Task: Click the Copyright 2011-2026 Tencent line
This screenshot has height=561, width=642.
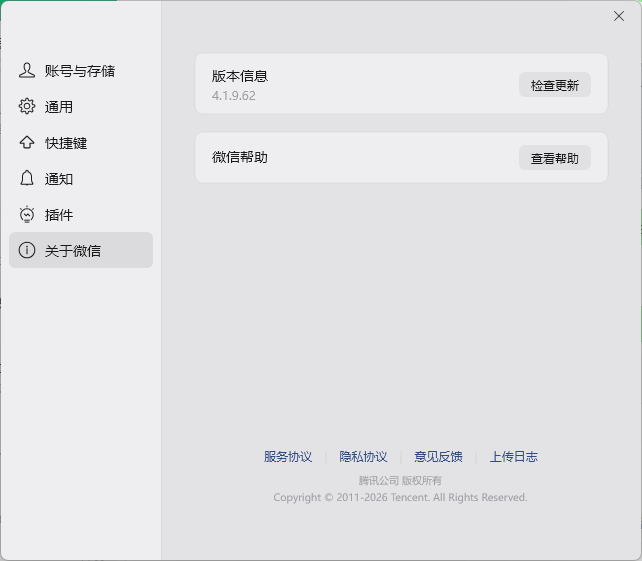Action: [x=400, y=498]
